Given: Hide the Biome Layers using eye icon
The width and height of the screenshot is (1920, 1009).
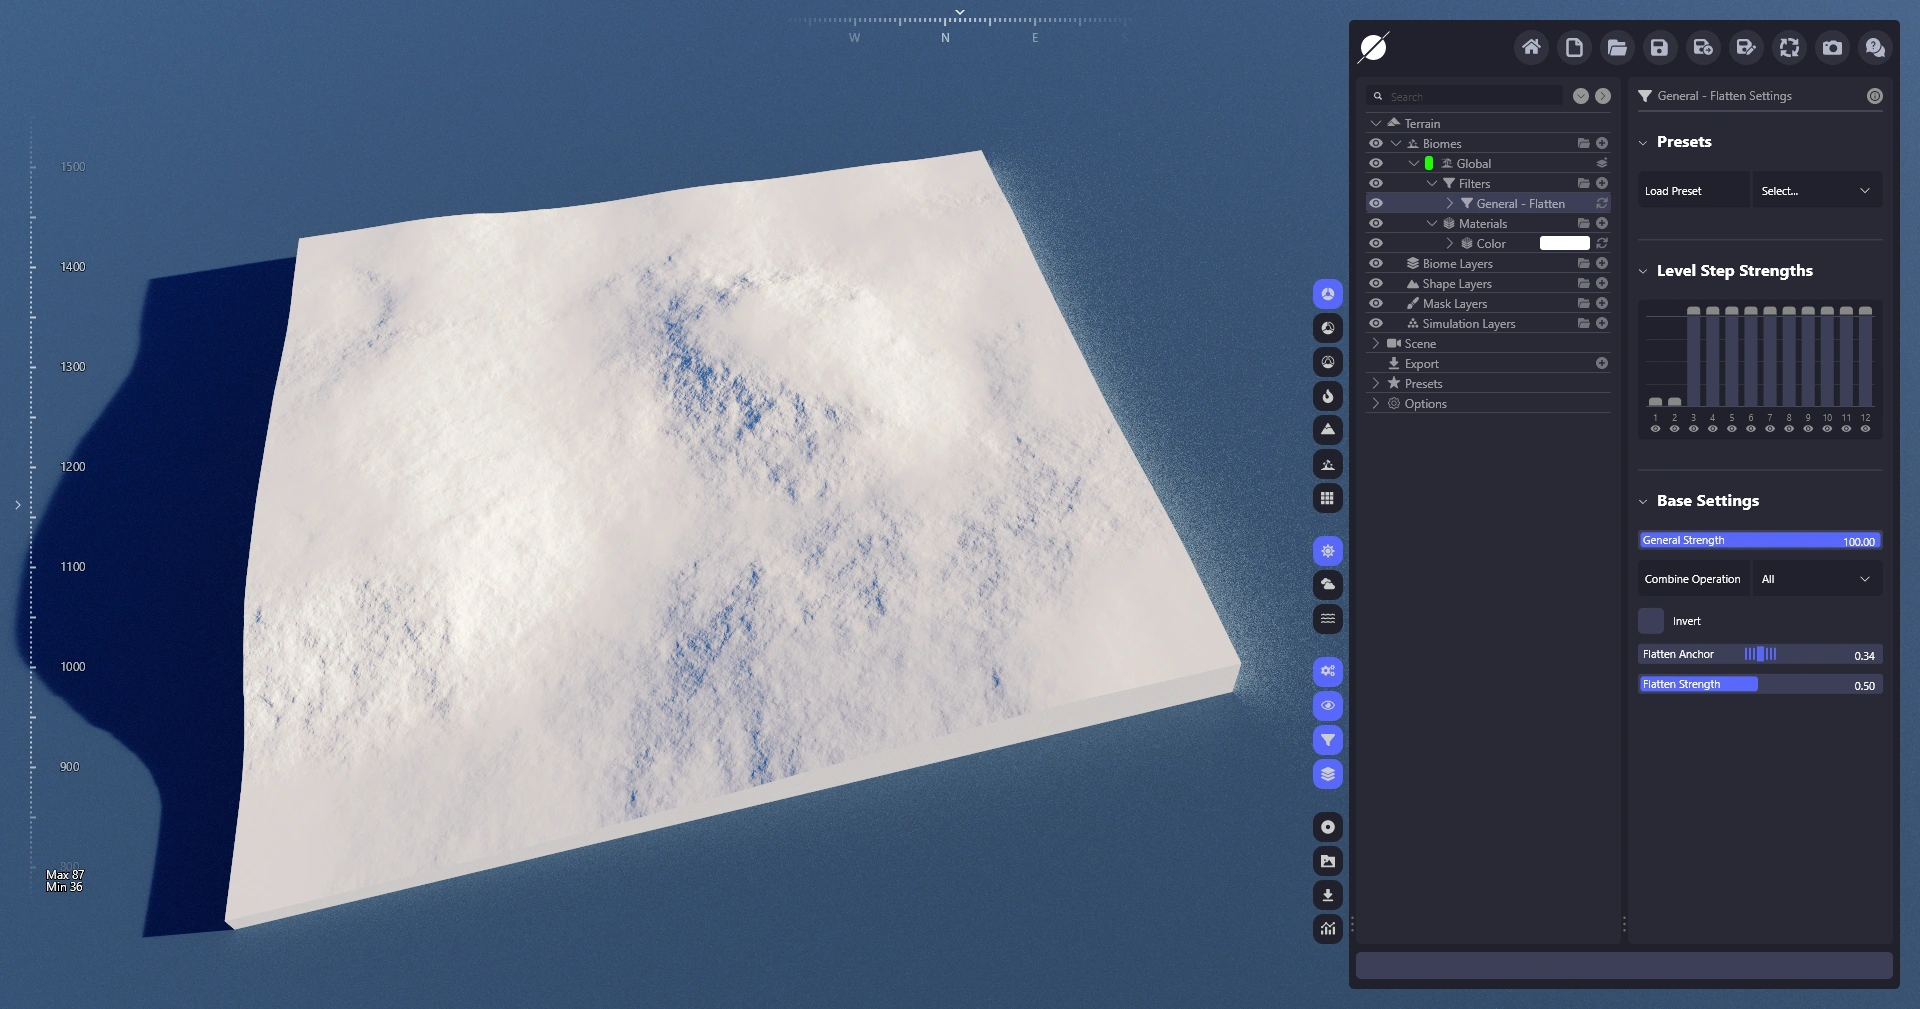Looking at the screenshot, I should click(x=1376, y=264).
